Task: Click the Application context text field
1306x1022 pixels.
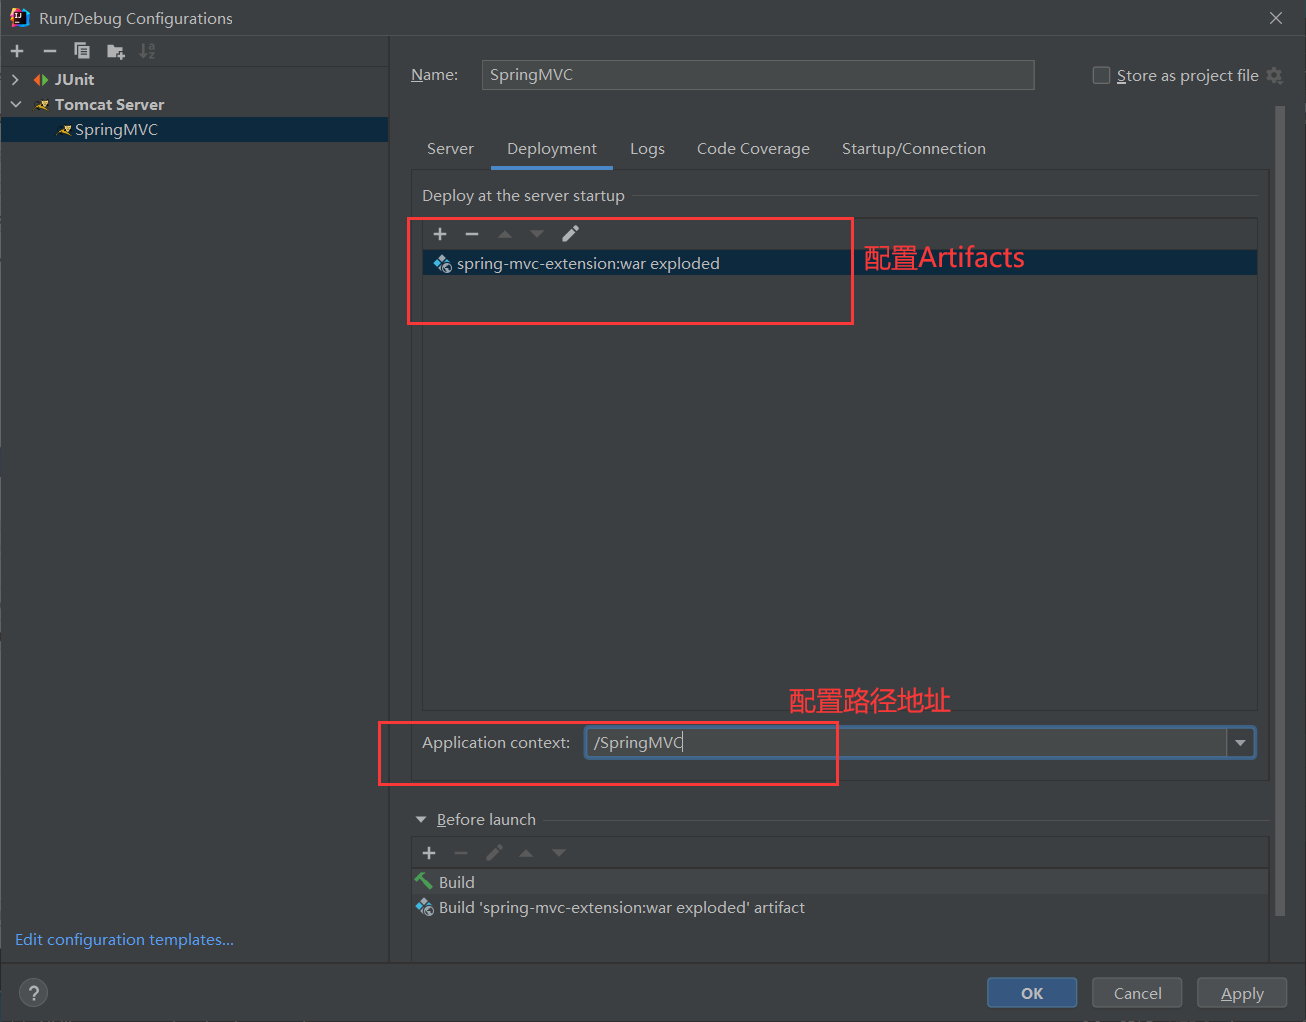Action: tap(906, 742)
